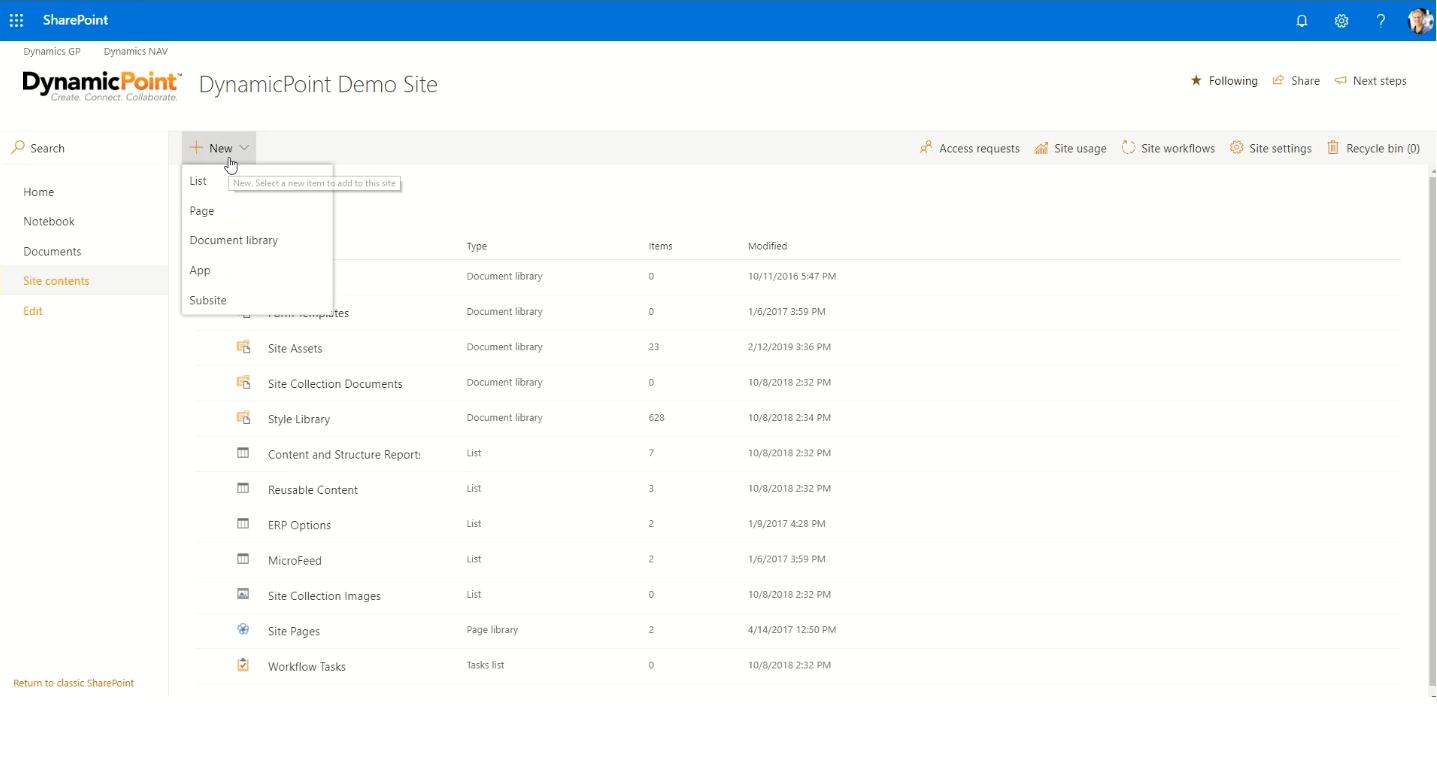Image resolution: width=1437 pixels, height=767 pixels.
Task: Click the Workflow Tasks list icon
Action: [x=243, y=665]
